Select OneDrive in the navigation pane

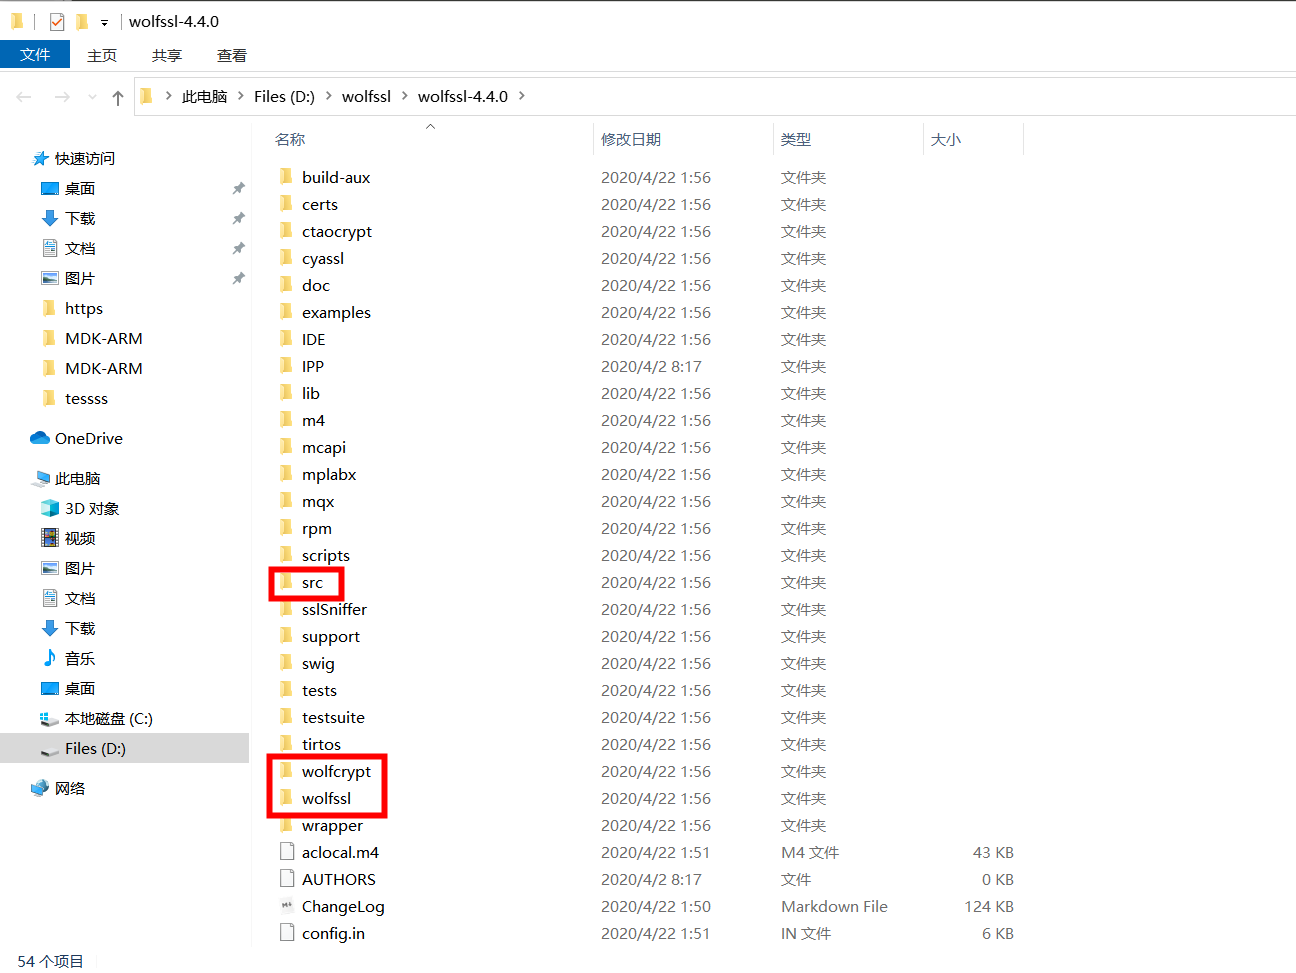click(89, 438)
